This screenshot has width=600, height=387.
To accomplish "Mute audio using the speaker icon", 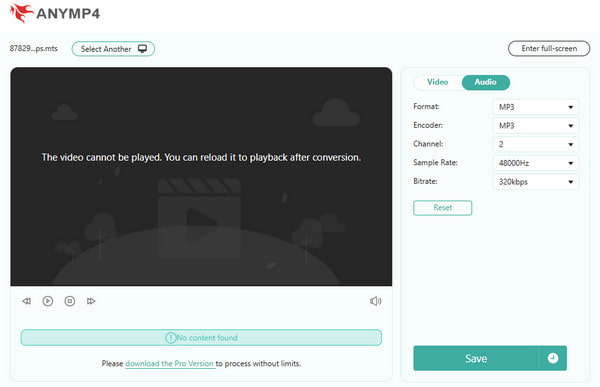I will pyautogui.click(x=375, y=301).
